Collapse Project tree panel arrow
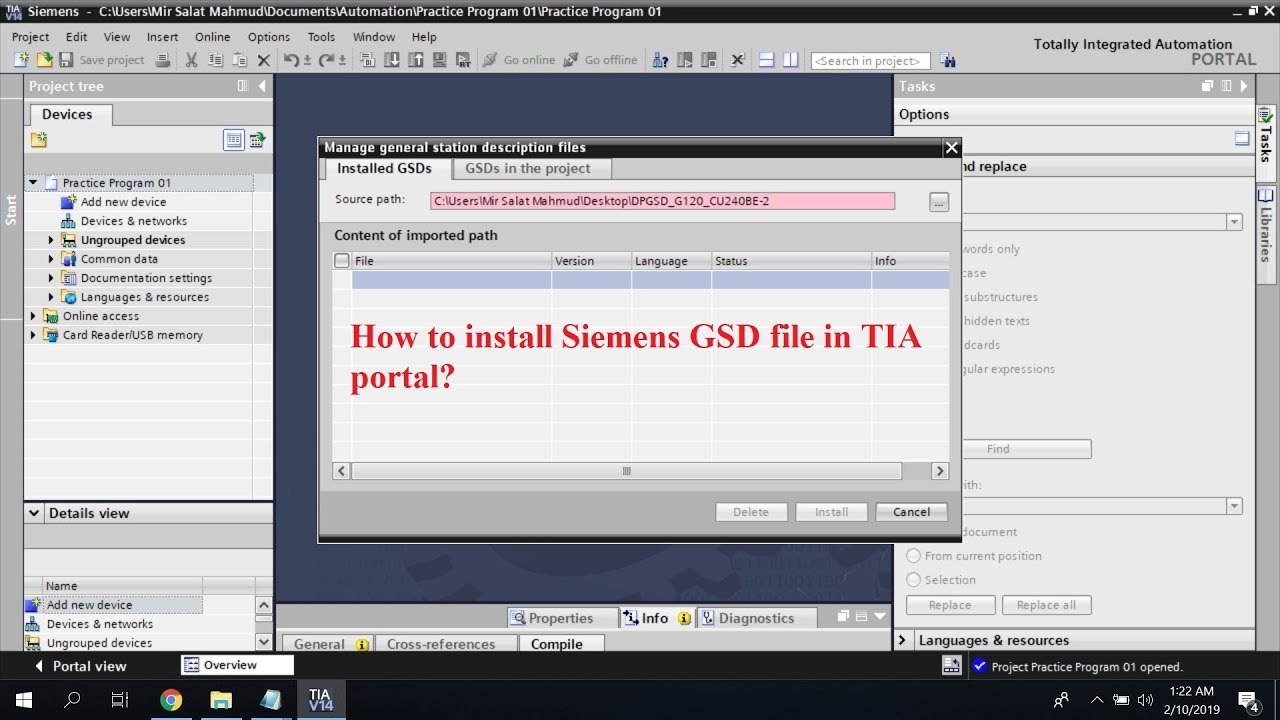Image resolution: width=1280 pixels, height=720 pixels. coord(263,86)
